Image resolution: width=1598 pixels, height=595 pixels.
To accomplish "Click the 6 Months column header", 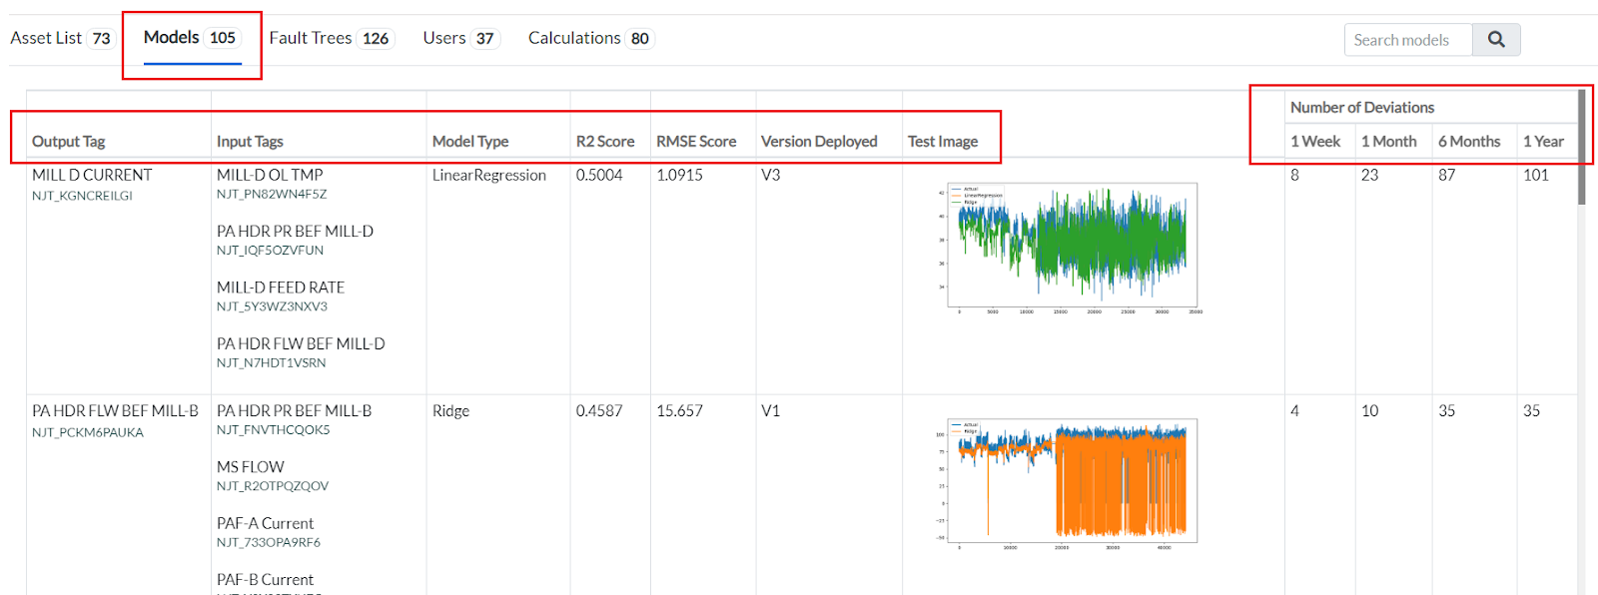I will [x=1469, y=141].
